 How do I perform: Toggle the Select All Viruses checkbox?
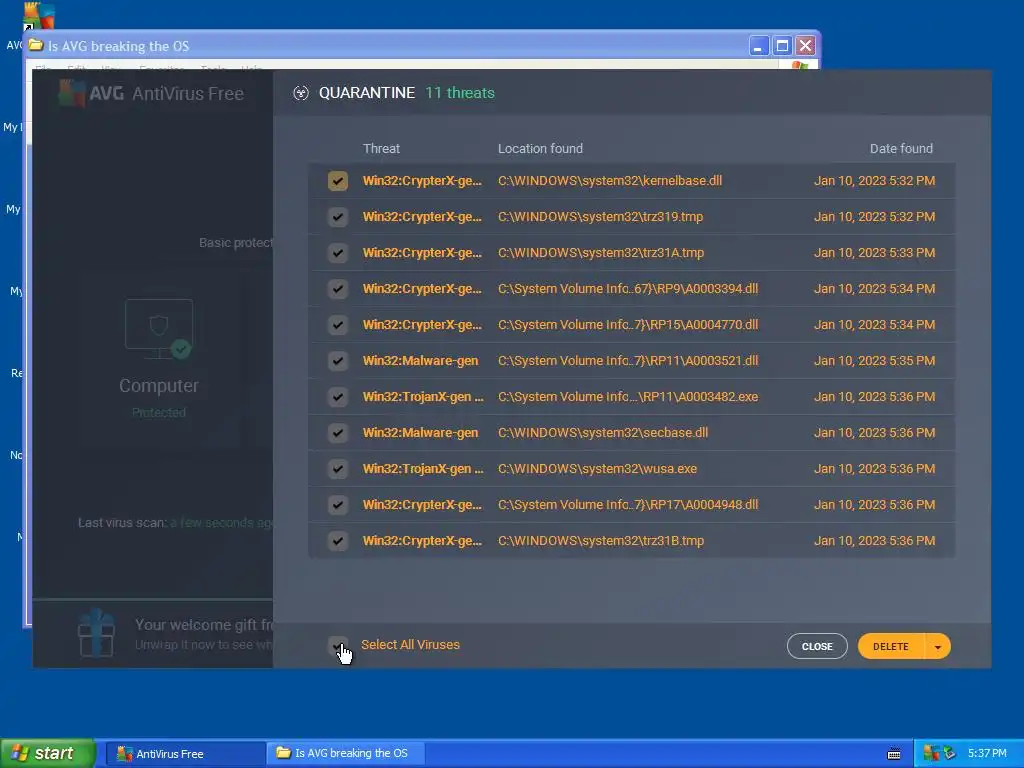click(x=338, y=645)
